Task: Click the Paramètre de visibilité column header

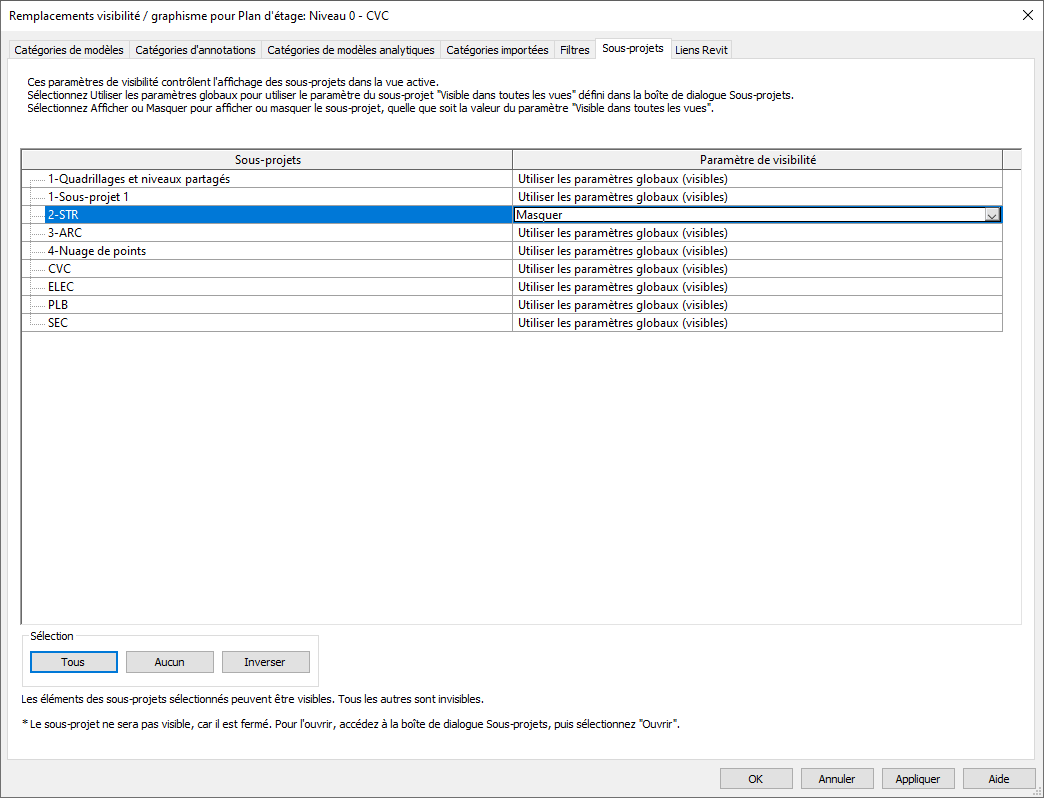Action: [x=756, y=160]
